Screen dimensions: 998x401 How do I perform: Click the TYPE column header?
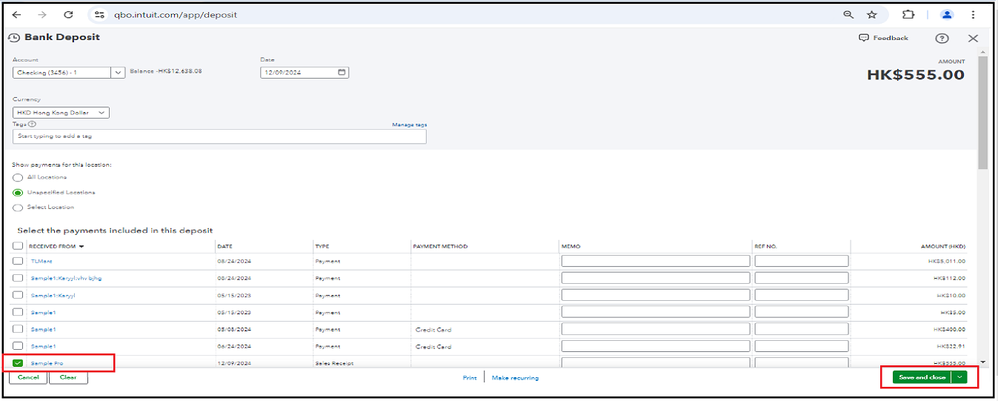point(321,246)
